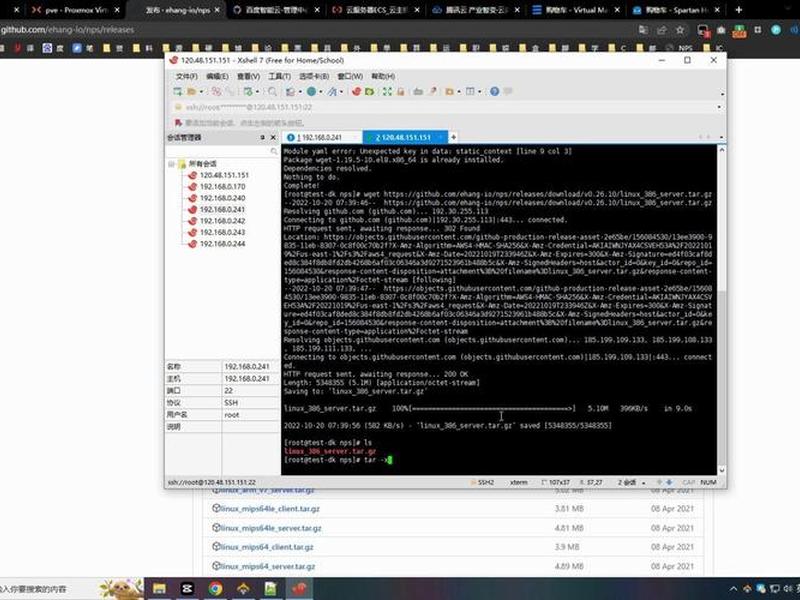Open a new Chrome tab

738,9
